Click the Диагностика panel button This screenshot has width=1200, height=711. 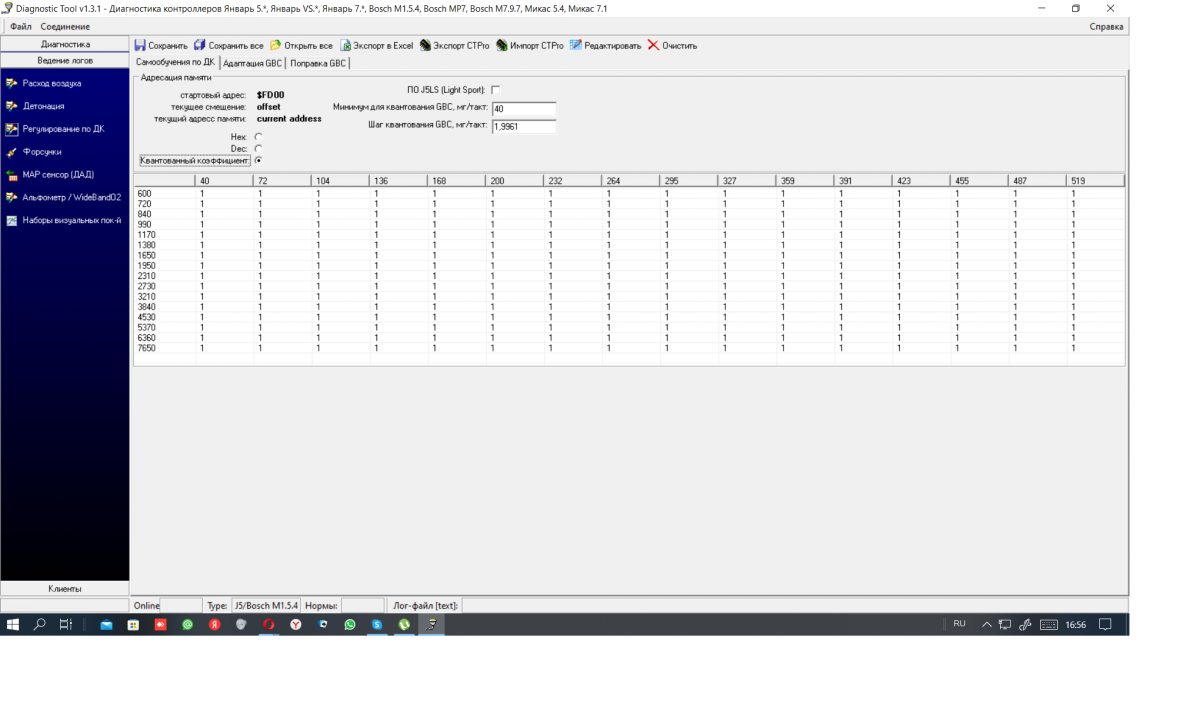(65, 44)
